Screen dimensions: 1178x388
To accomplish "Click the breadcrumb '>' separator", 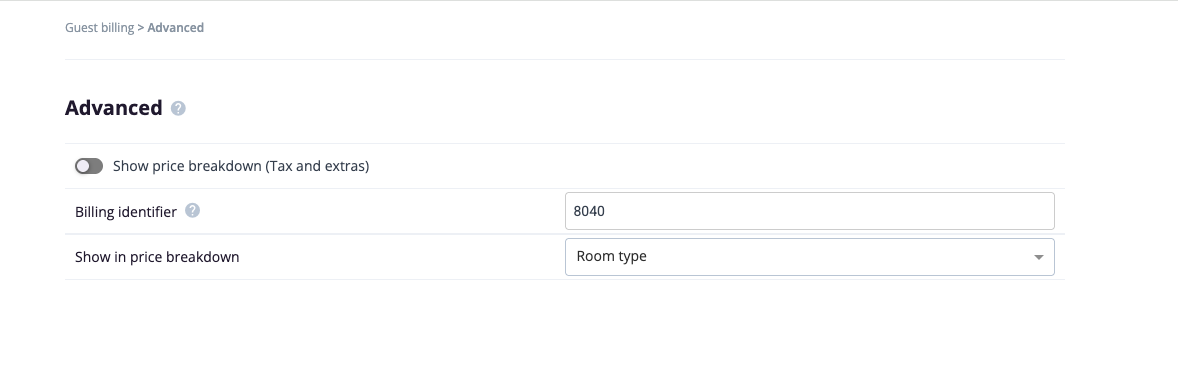I will (140, 28).
